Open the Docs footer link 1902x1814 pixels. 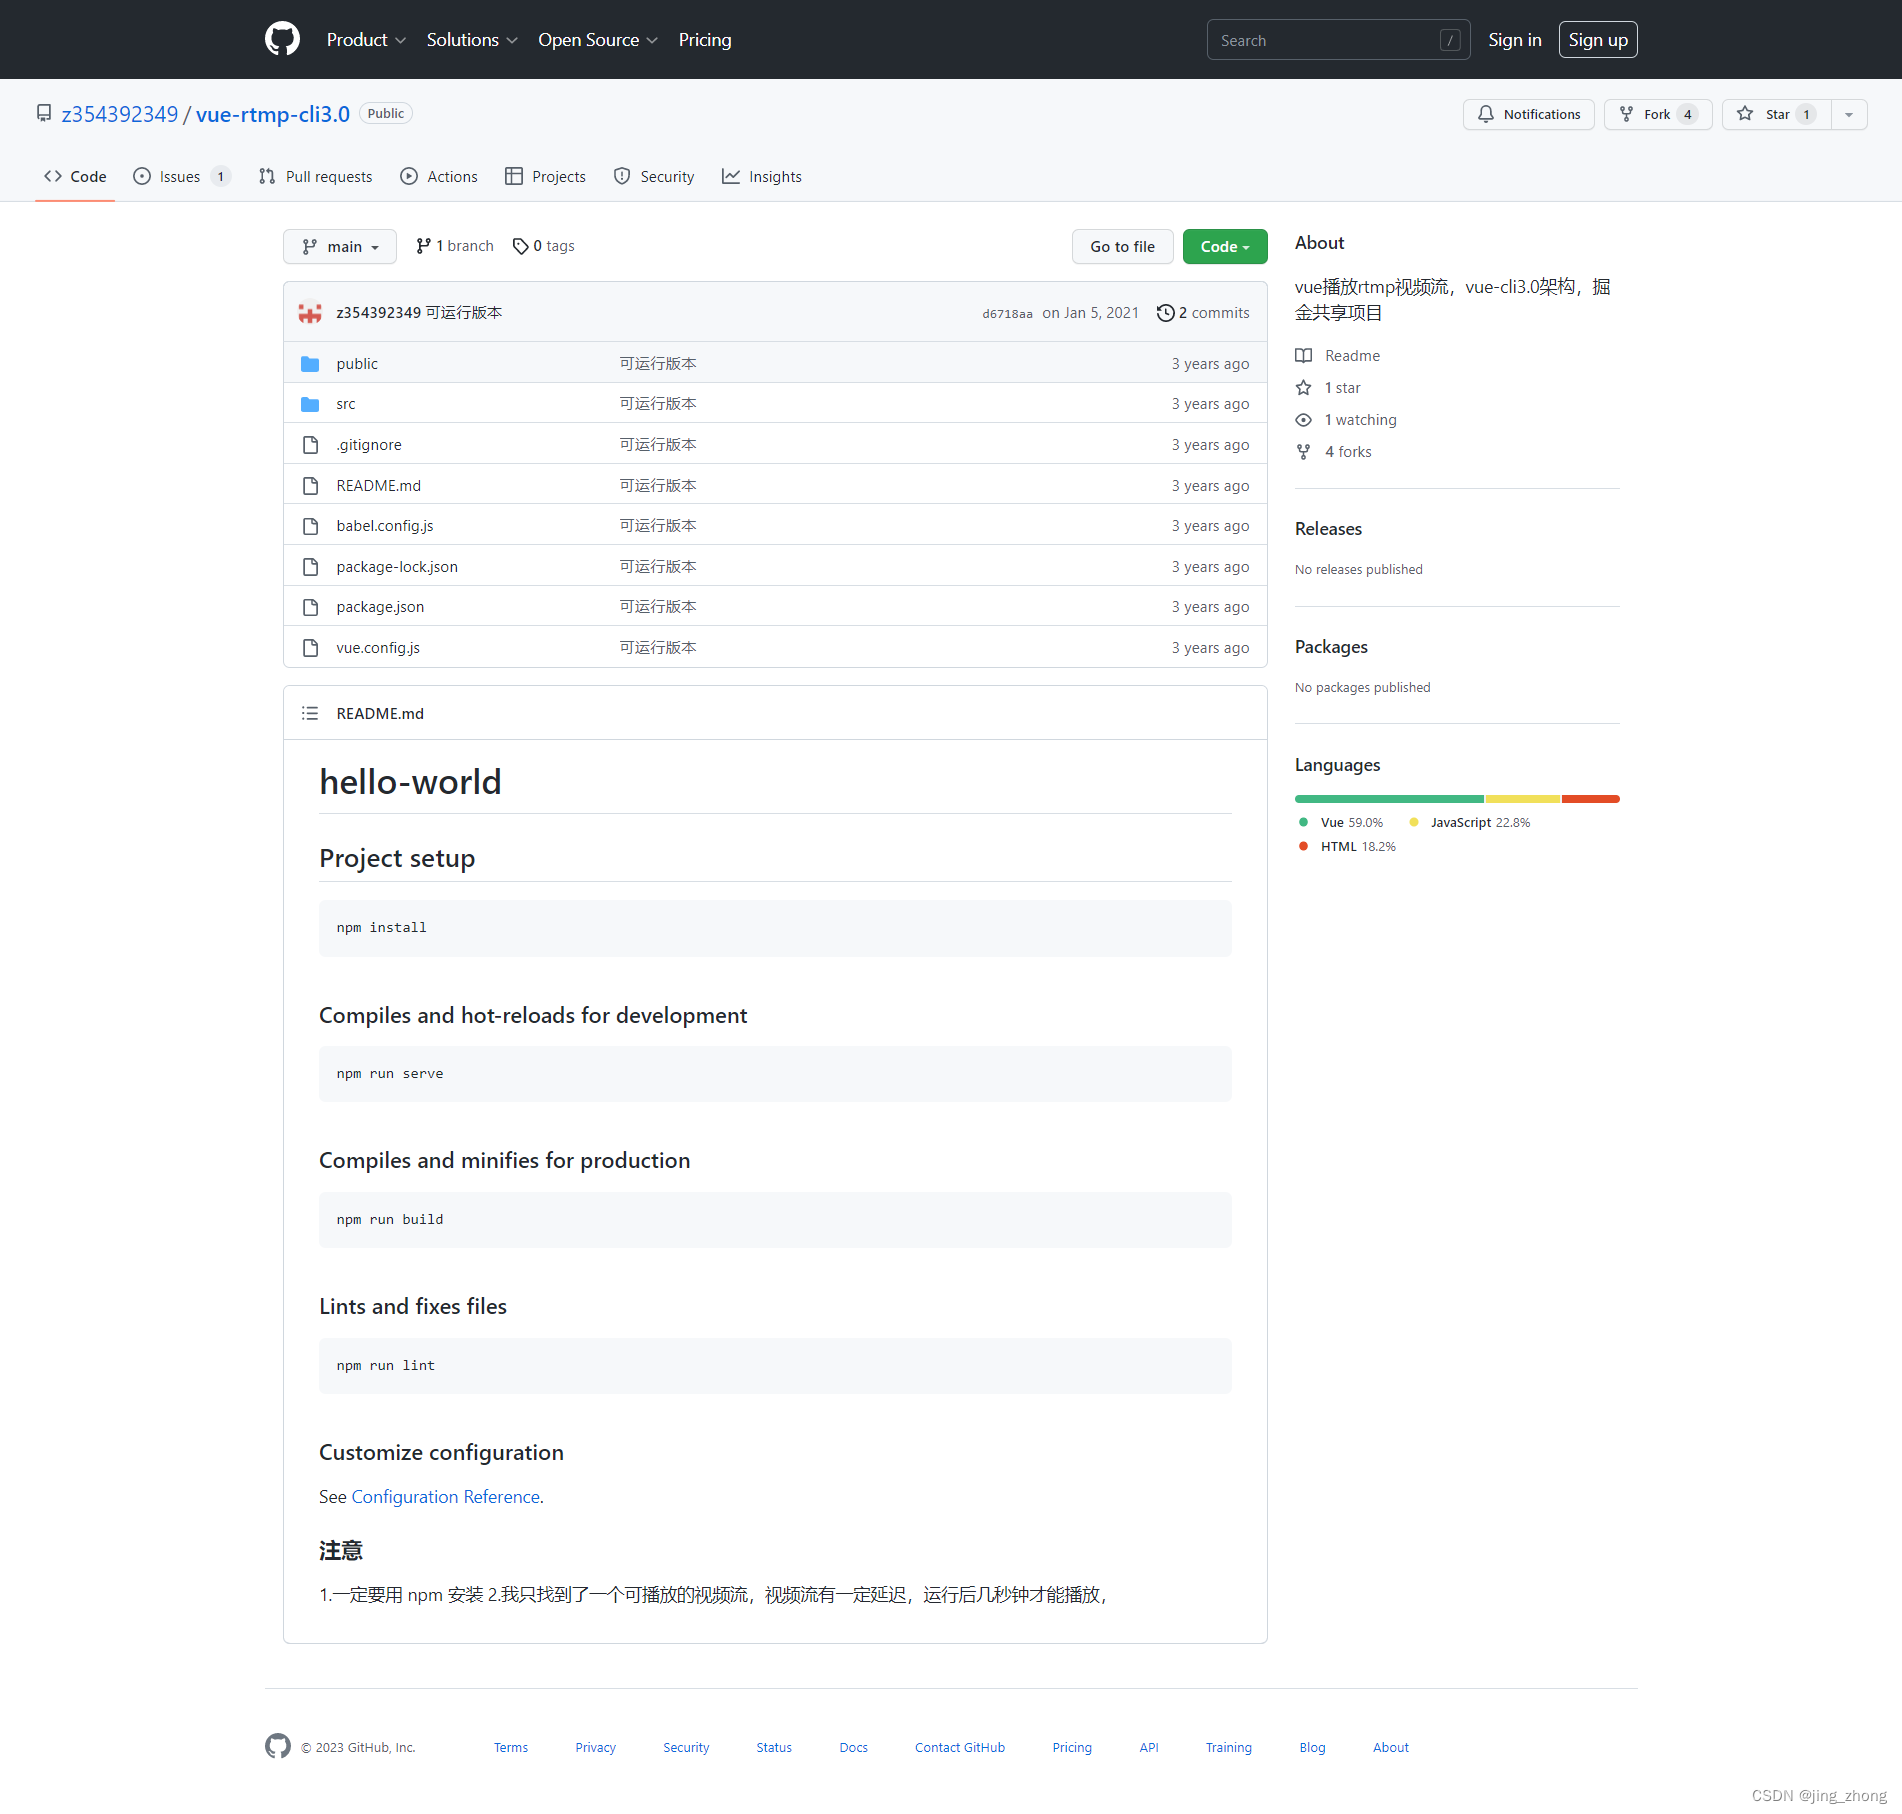point(853,1747)
